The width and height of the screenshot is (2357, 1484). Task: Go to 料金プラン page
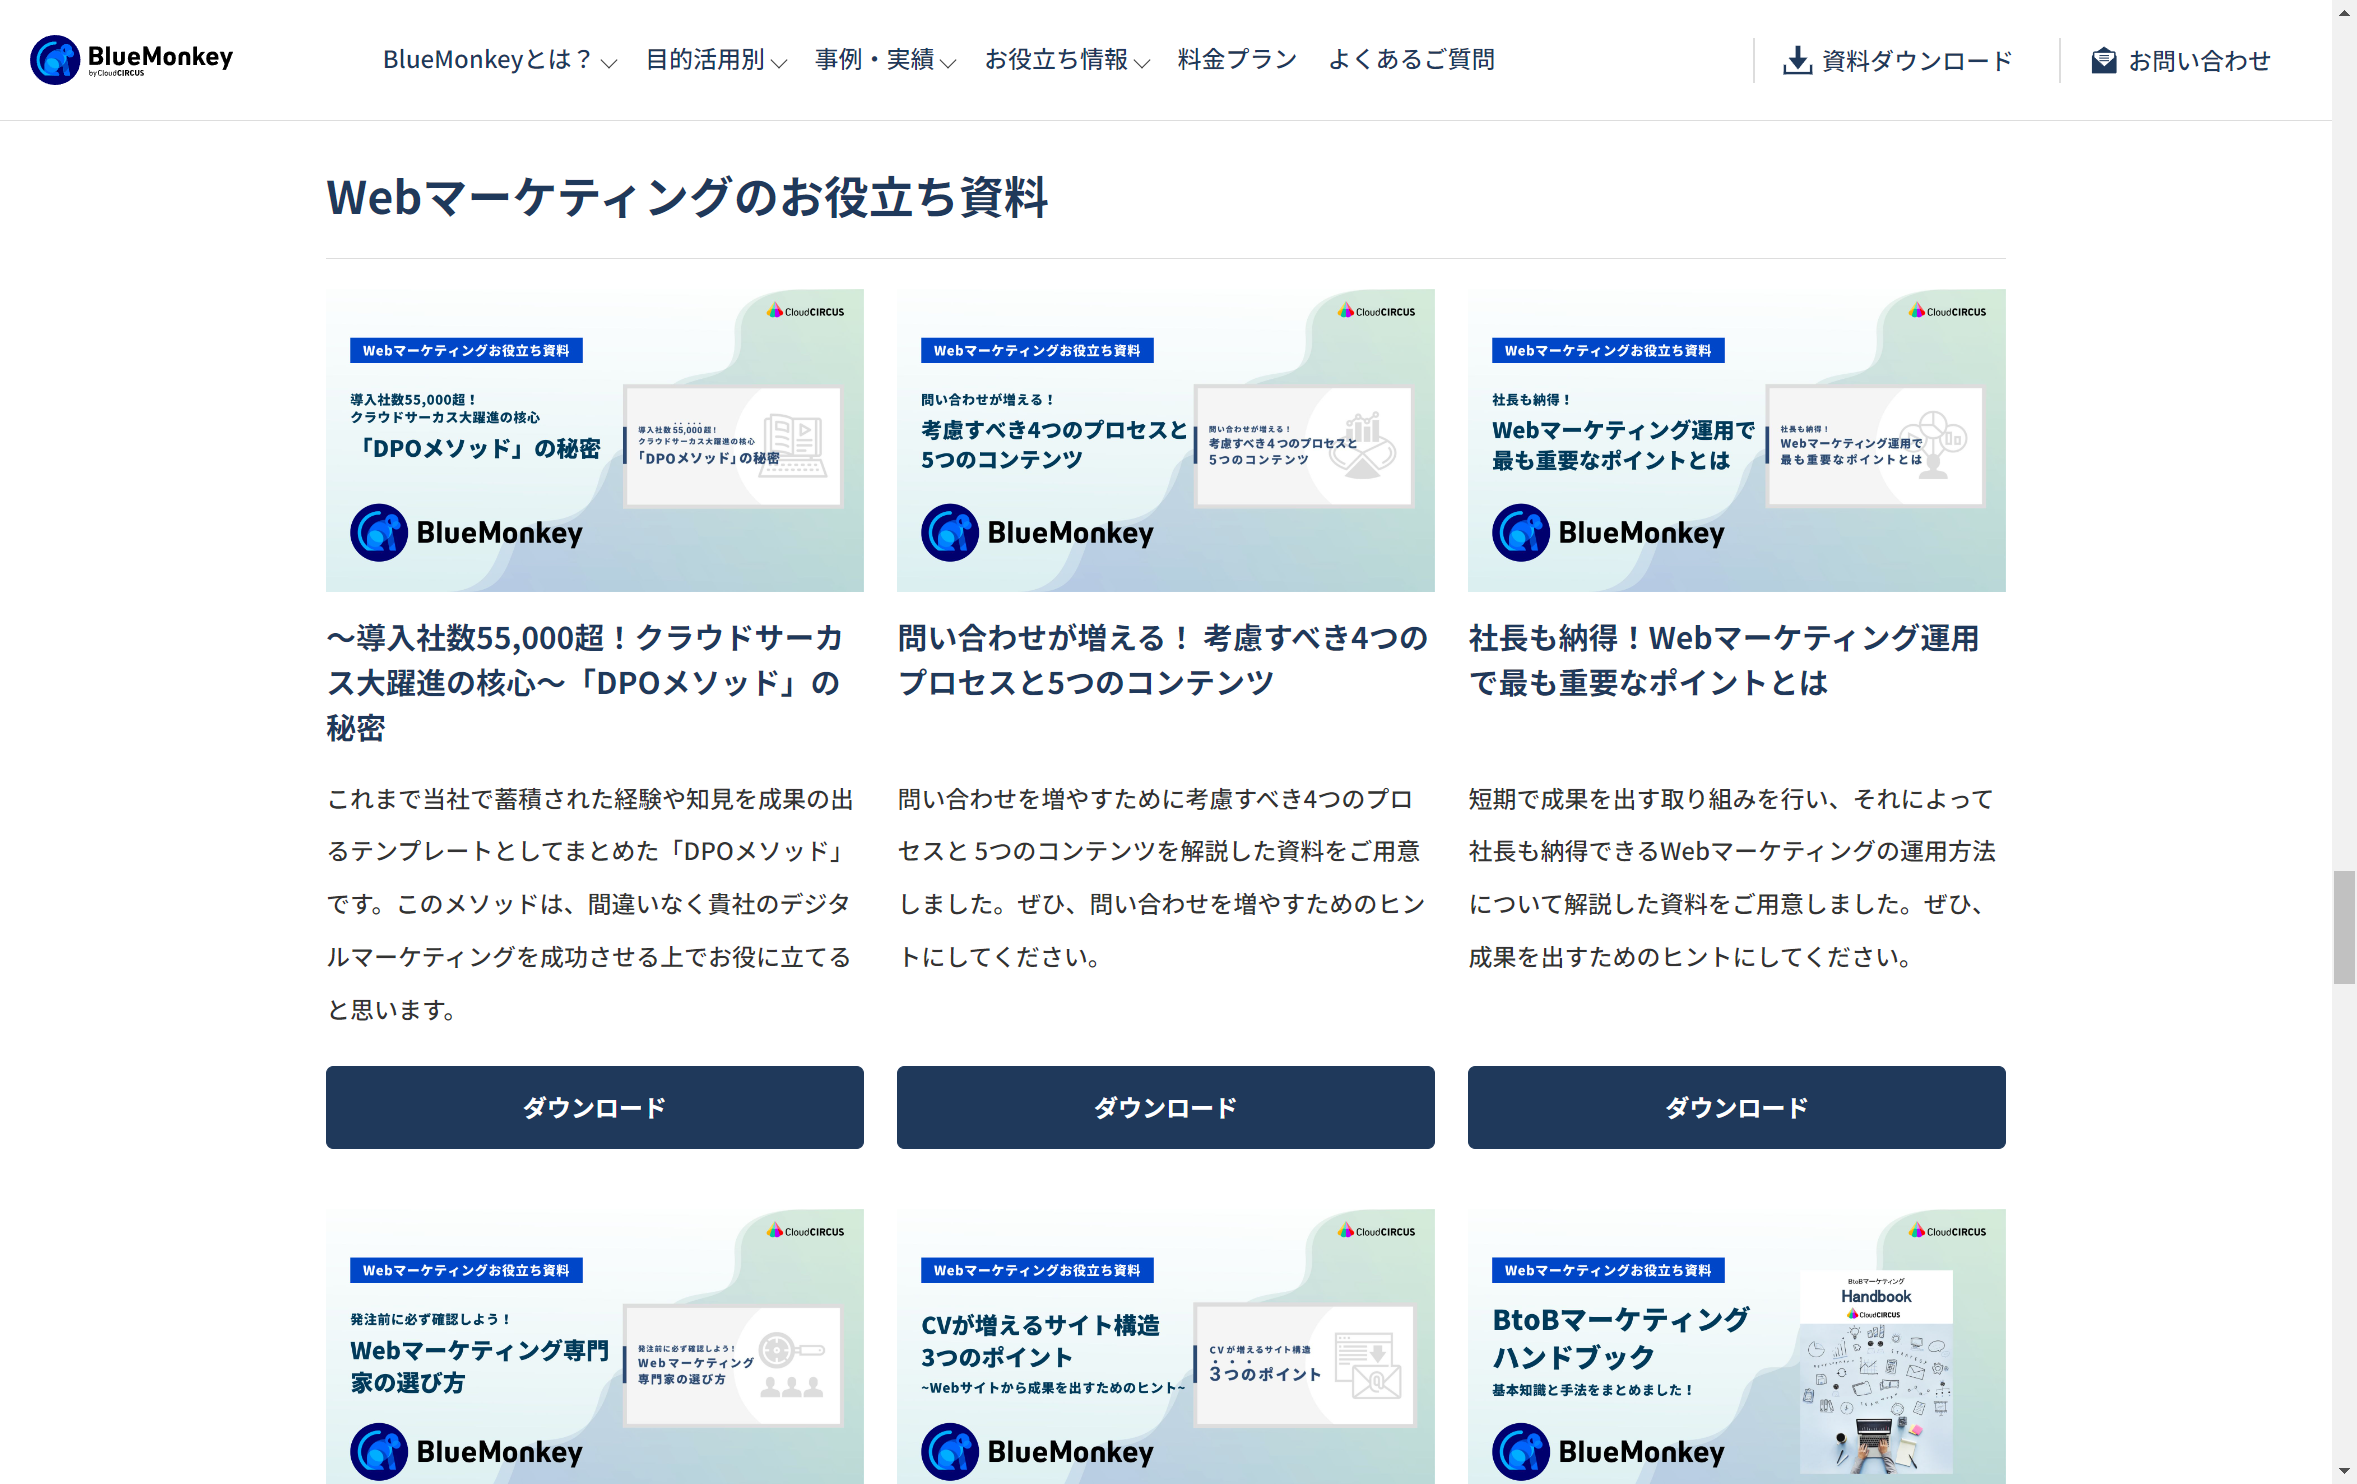coord(1237,60)
